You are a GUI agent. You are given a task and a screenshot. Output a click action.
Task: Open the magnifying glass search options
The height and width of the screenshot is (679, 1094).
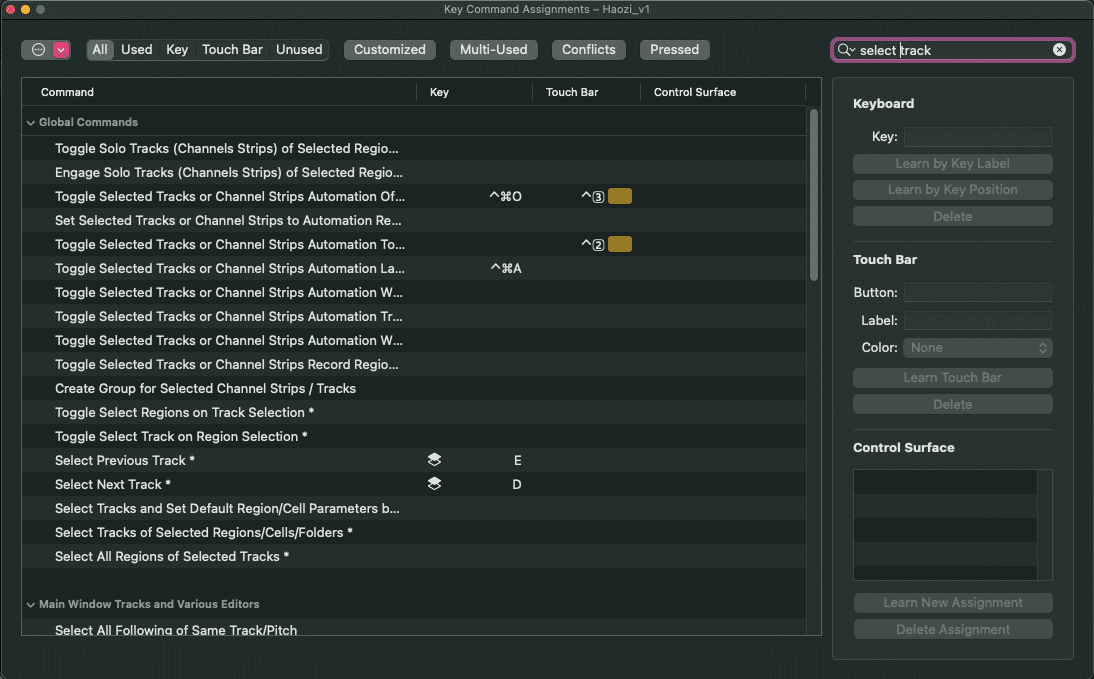tap(846, 50)
